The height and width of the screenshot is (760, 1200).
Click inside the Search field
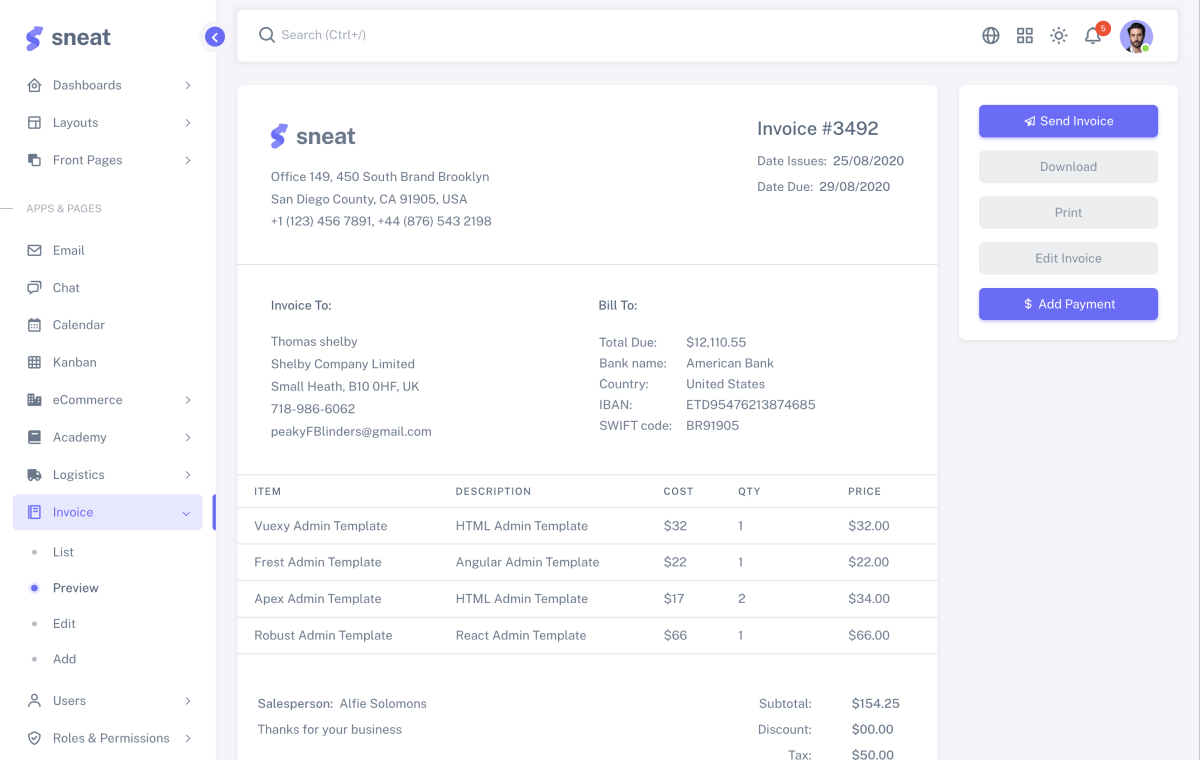(330, 34)
